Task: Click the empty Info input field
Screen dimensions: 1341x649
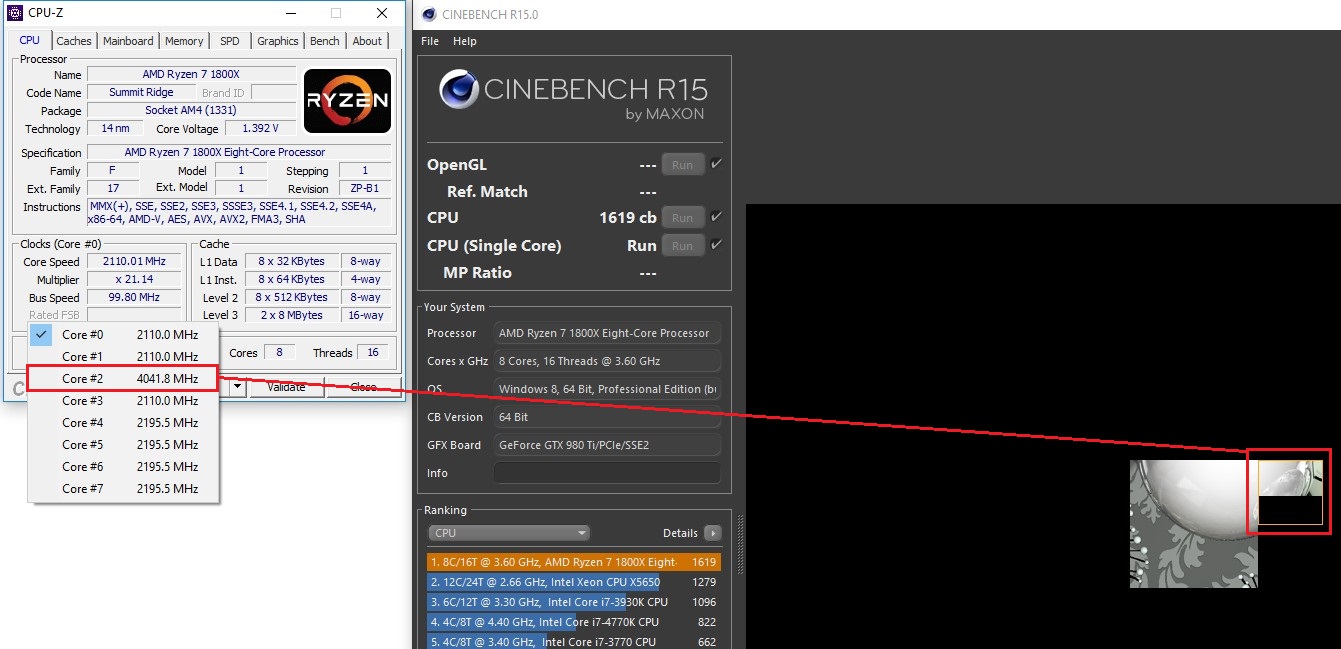Action: coord(606,473)
